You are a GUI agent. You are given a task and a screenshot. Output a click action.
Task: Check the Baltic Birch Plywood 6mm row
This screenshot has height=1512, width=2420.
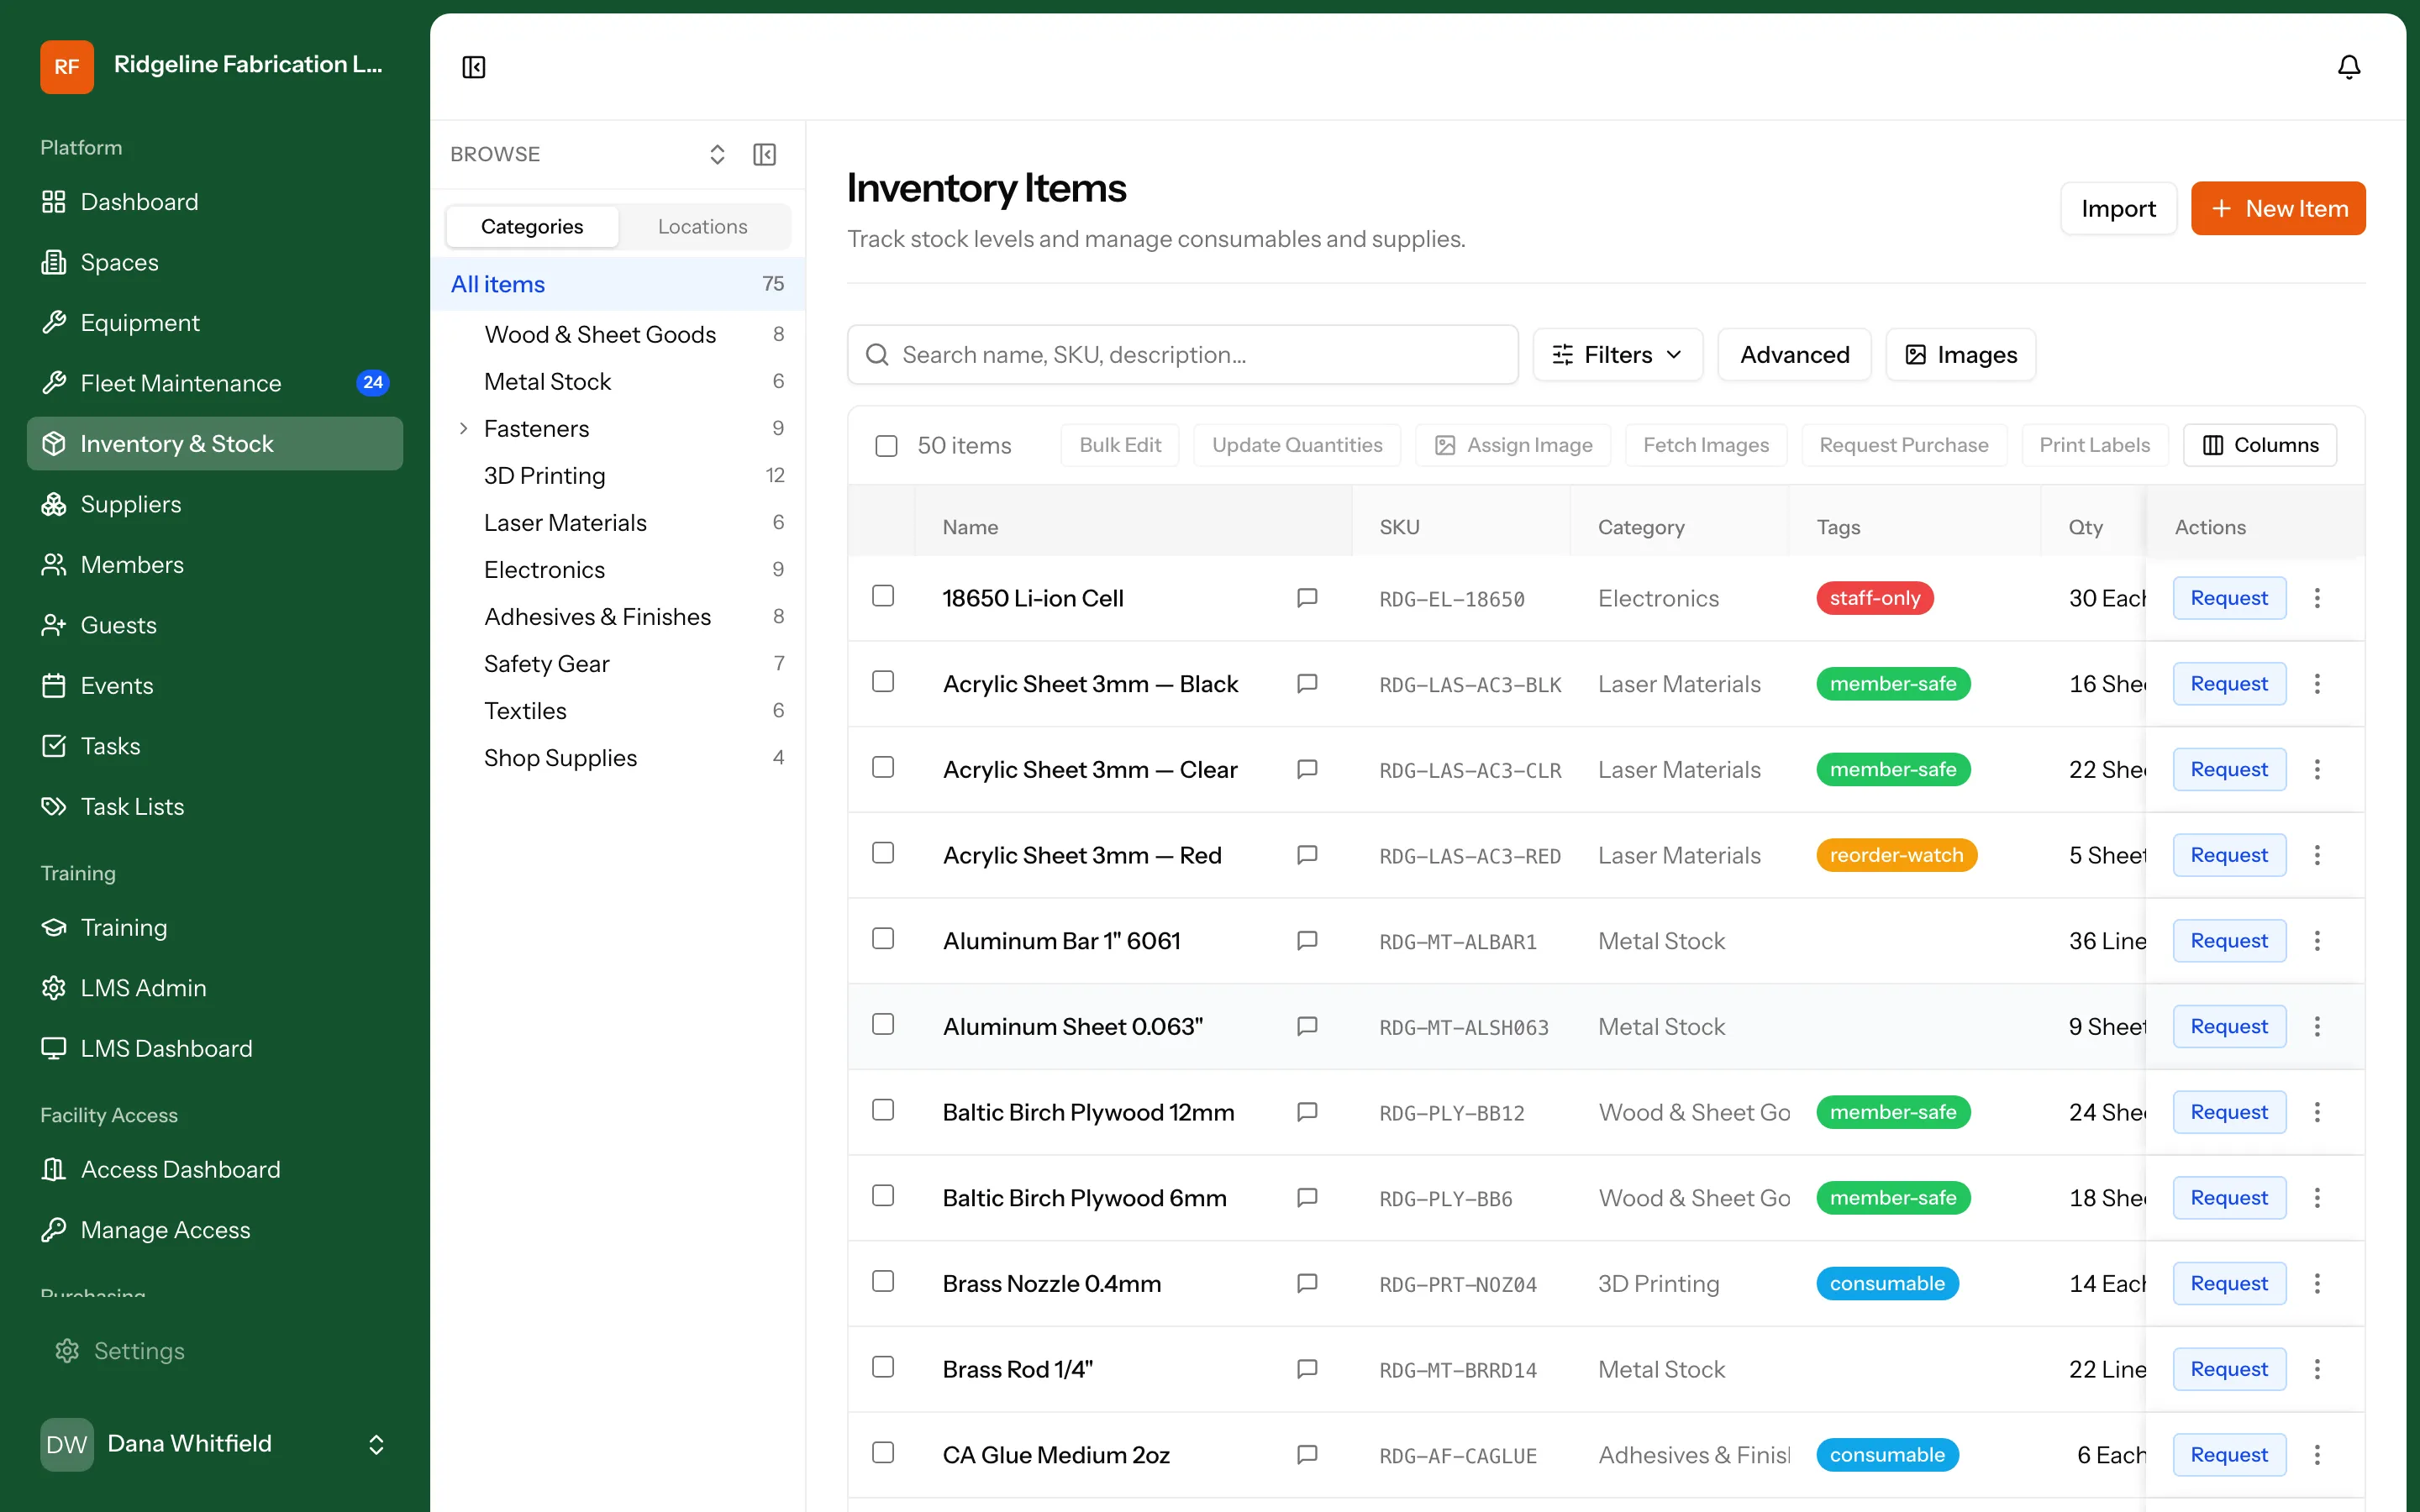[883, 1196]
